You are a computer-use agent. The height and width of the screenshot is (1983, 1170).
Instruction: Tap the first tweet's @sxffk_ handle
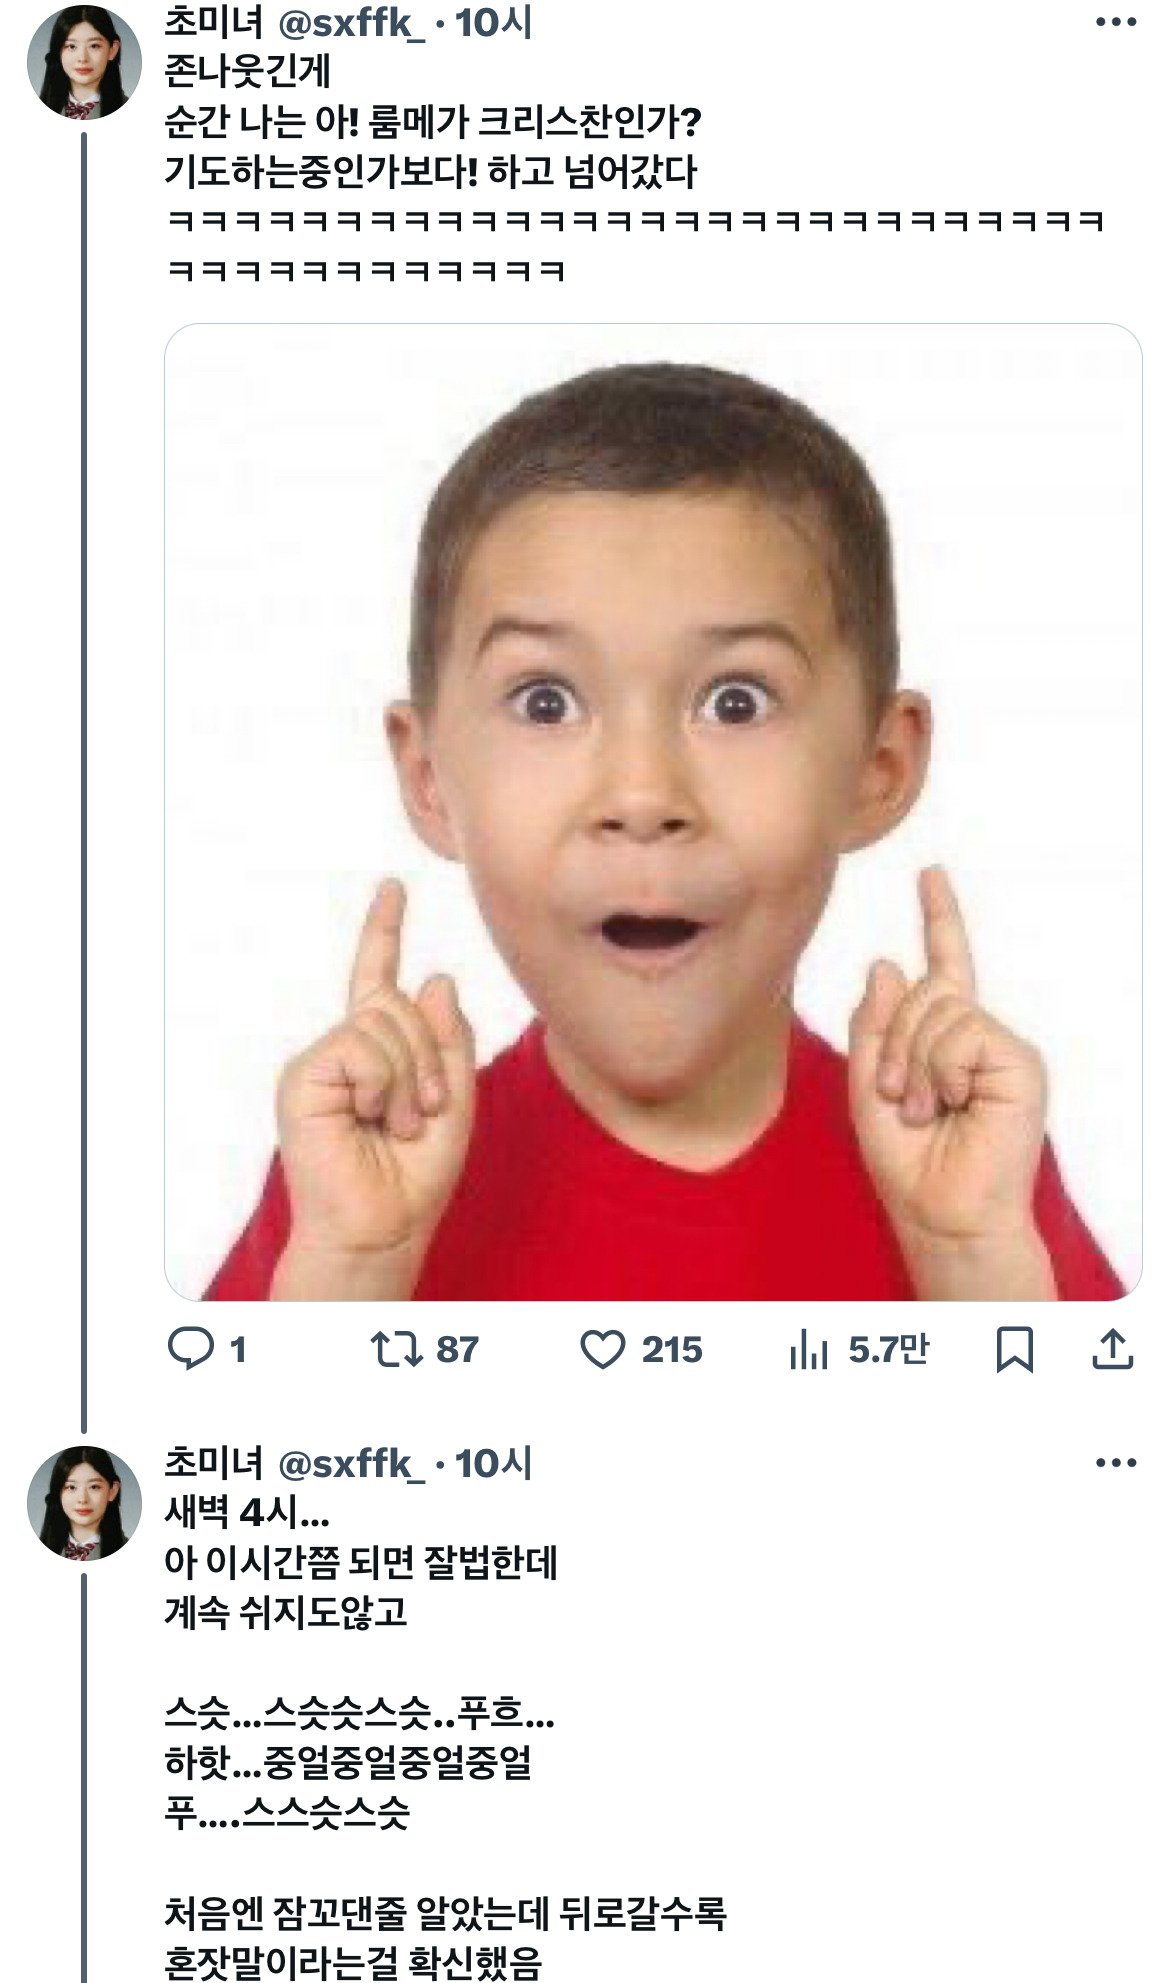pos(351,22)
